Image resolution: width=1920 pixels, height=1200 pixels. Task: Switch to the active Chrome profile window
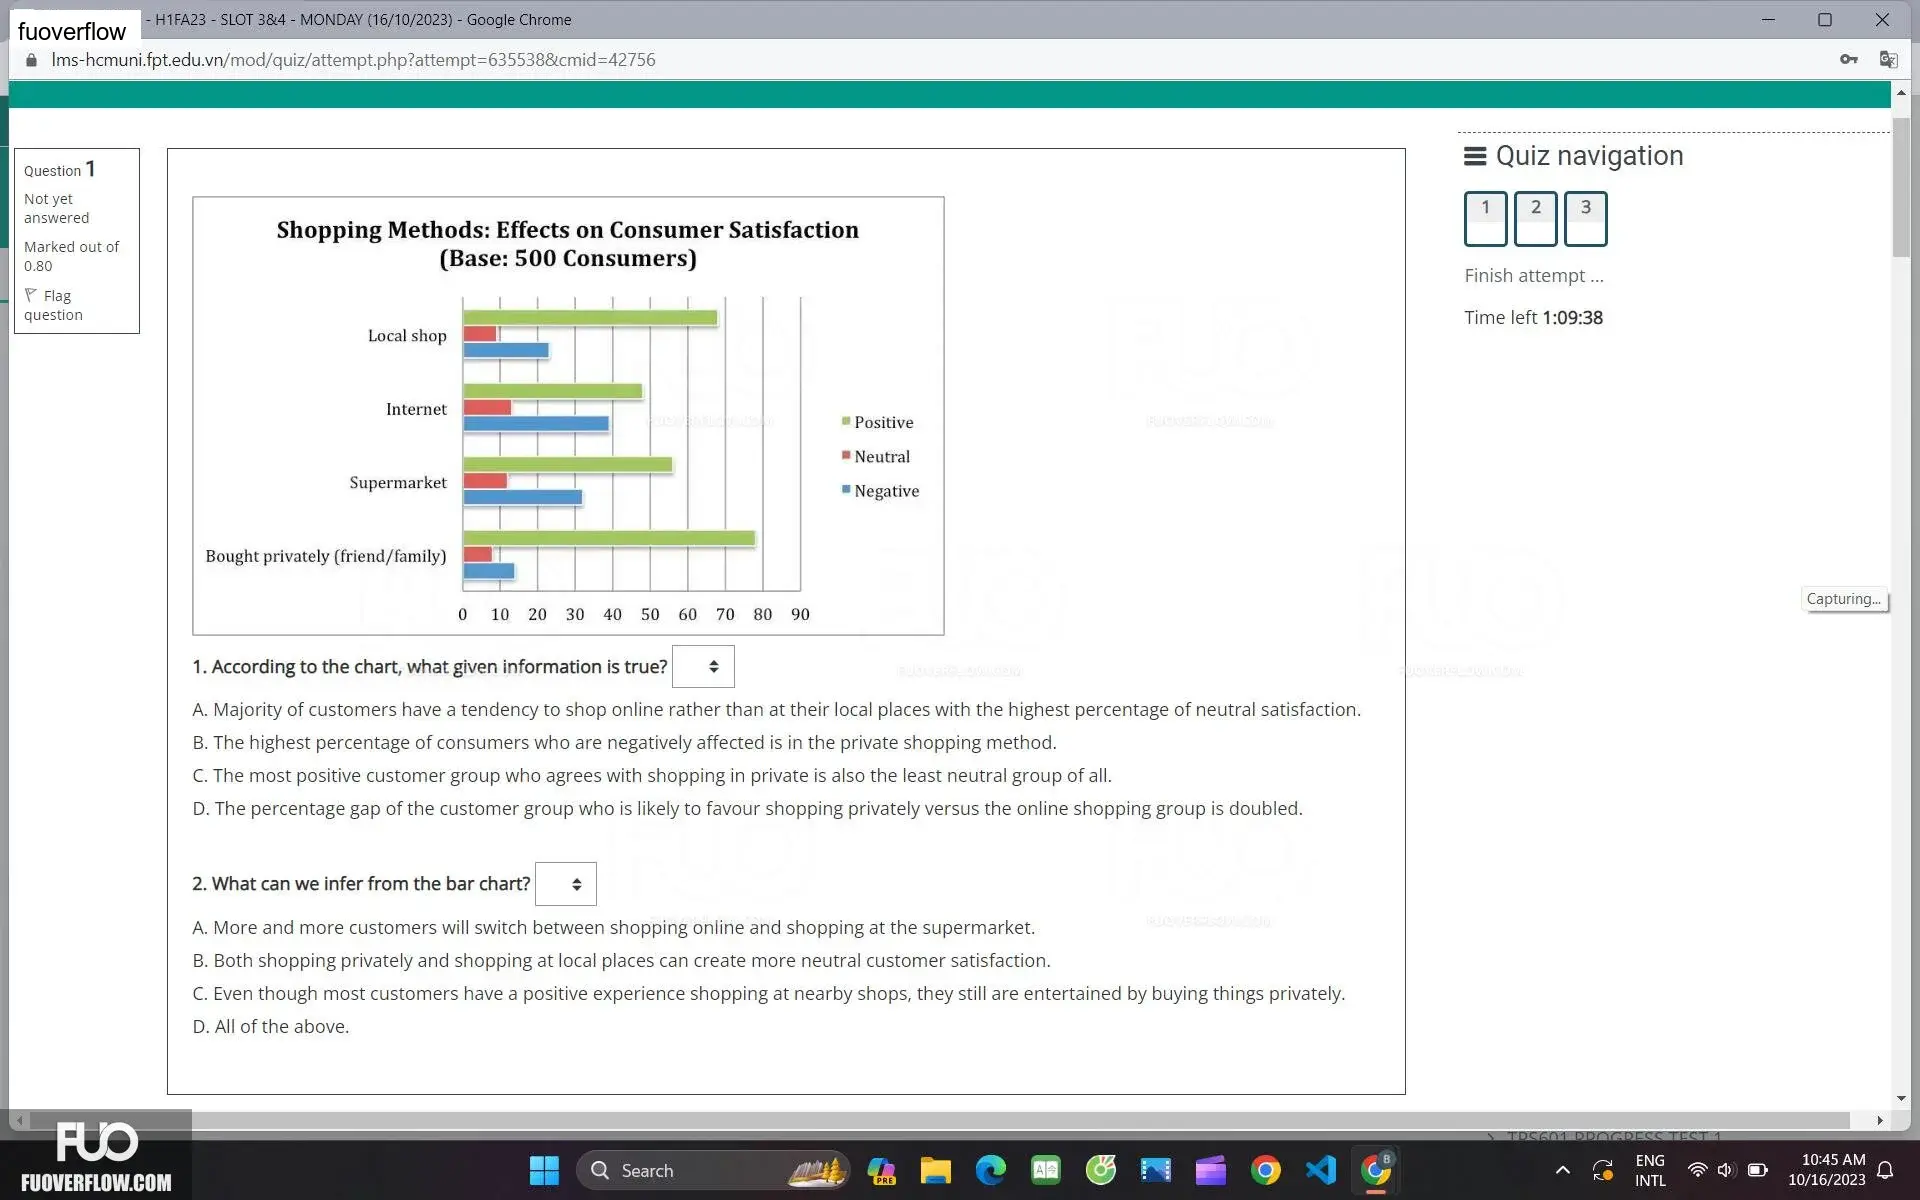[1376, 1170]
